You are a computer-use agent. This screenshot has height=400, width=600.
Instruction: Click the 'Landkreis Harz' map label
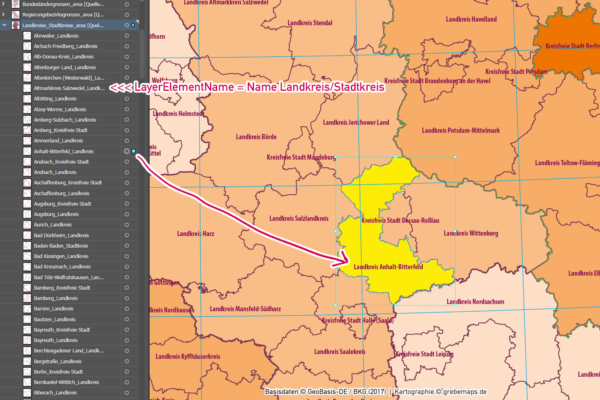(x=196, y=233)
